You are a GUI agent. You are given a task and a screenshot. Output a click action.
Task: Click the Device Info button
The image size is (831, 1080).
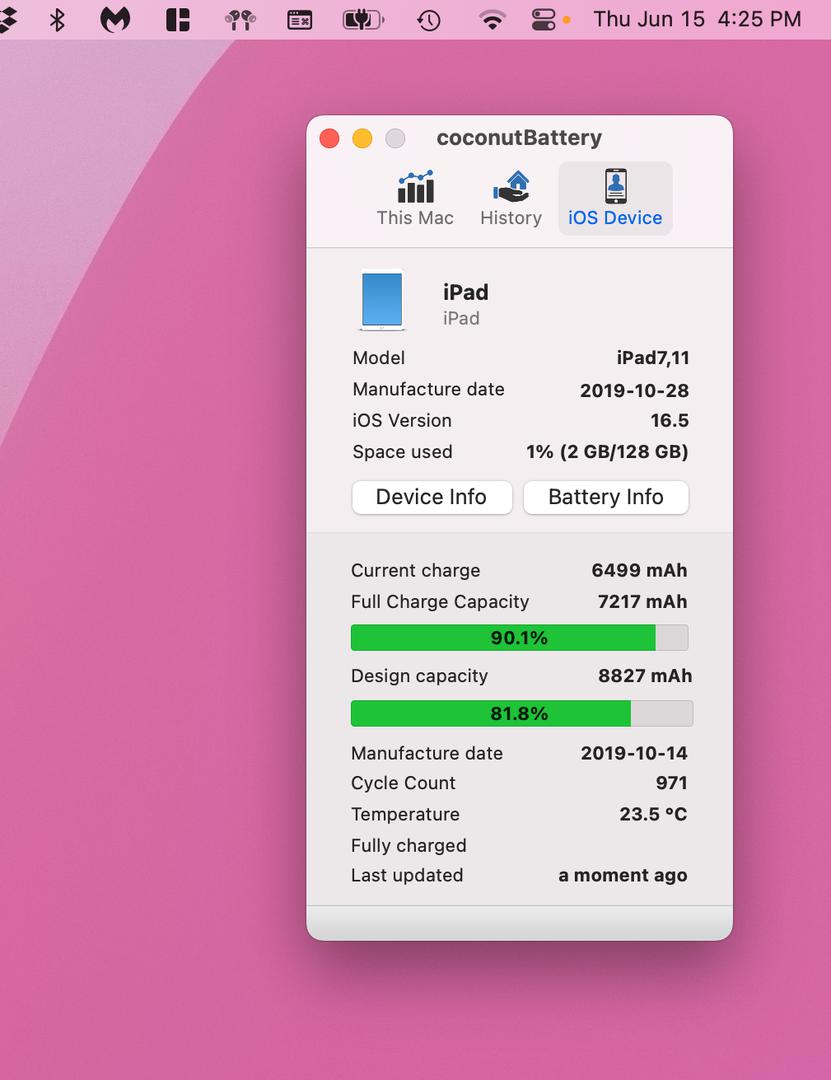tap(432, 497)
